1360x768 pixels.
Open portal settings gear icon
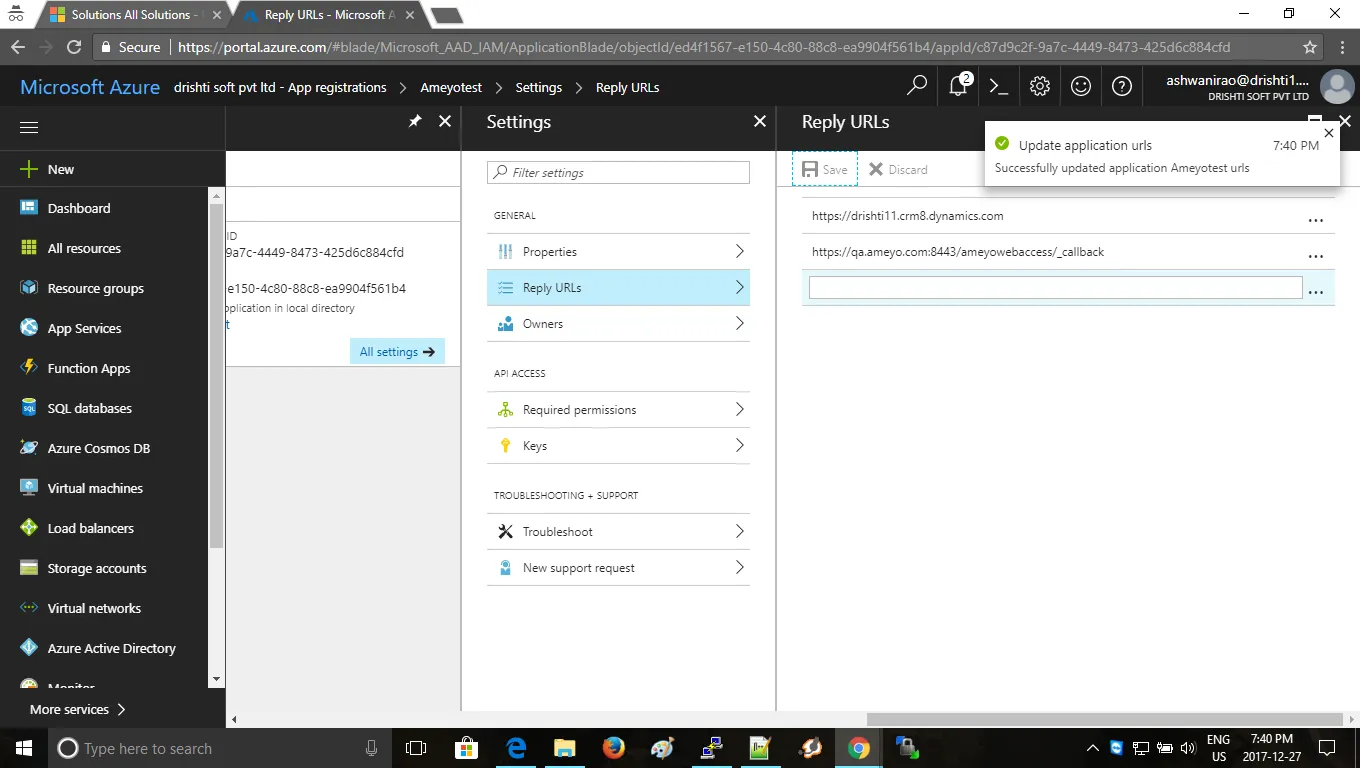point(1040,87)
